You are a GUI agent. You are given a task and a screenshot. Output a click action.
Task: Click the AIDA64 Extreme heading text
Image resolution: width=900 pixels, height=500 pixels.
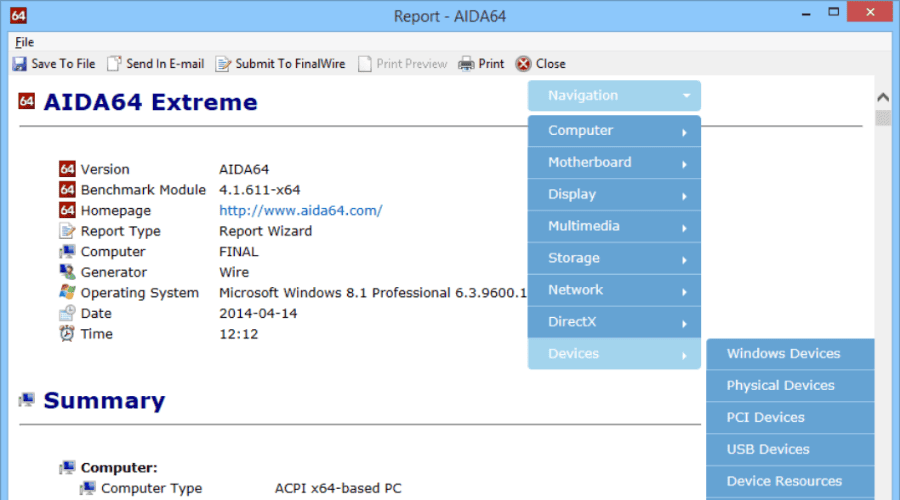150,102
